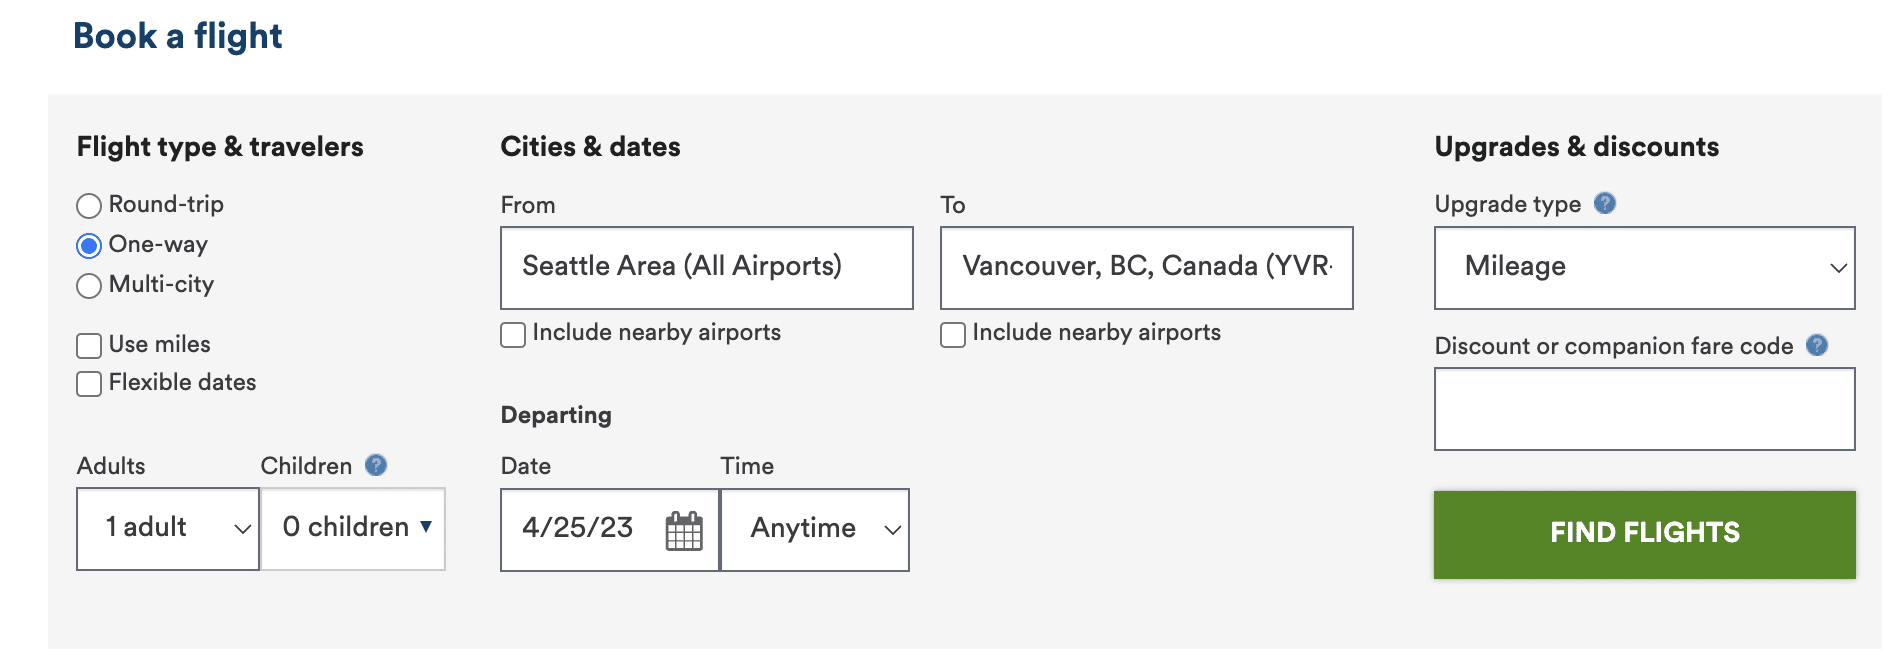
Task: Tick Include nearby airports under From
Action: coord(513,334)
